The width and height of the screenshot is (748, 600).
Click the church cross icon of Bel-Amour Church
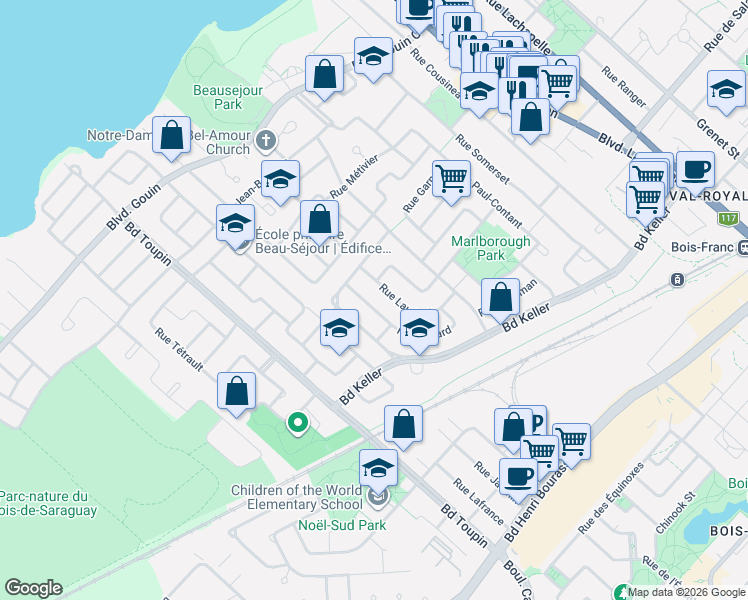266,141
